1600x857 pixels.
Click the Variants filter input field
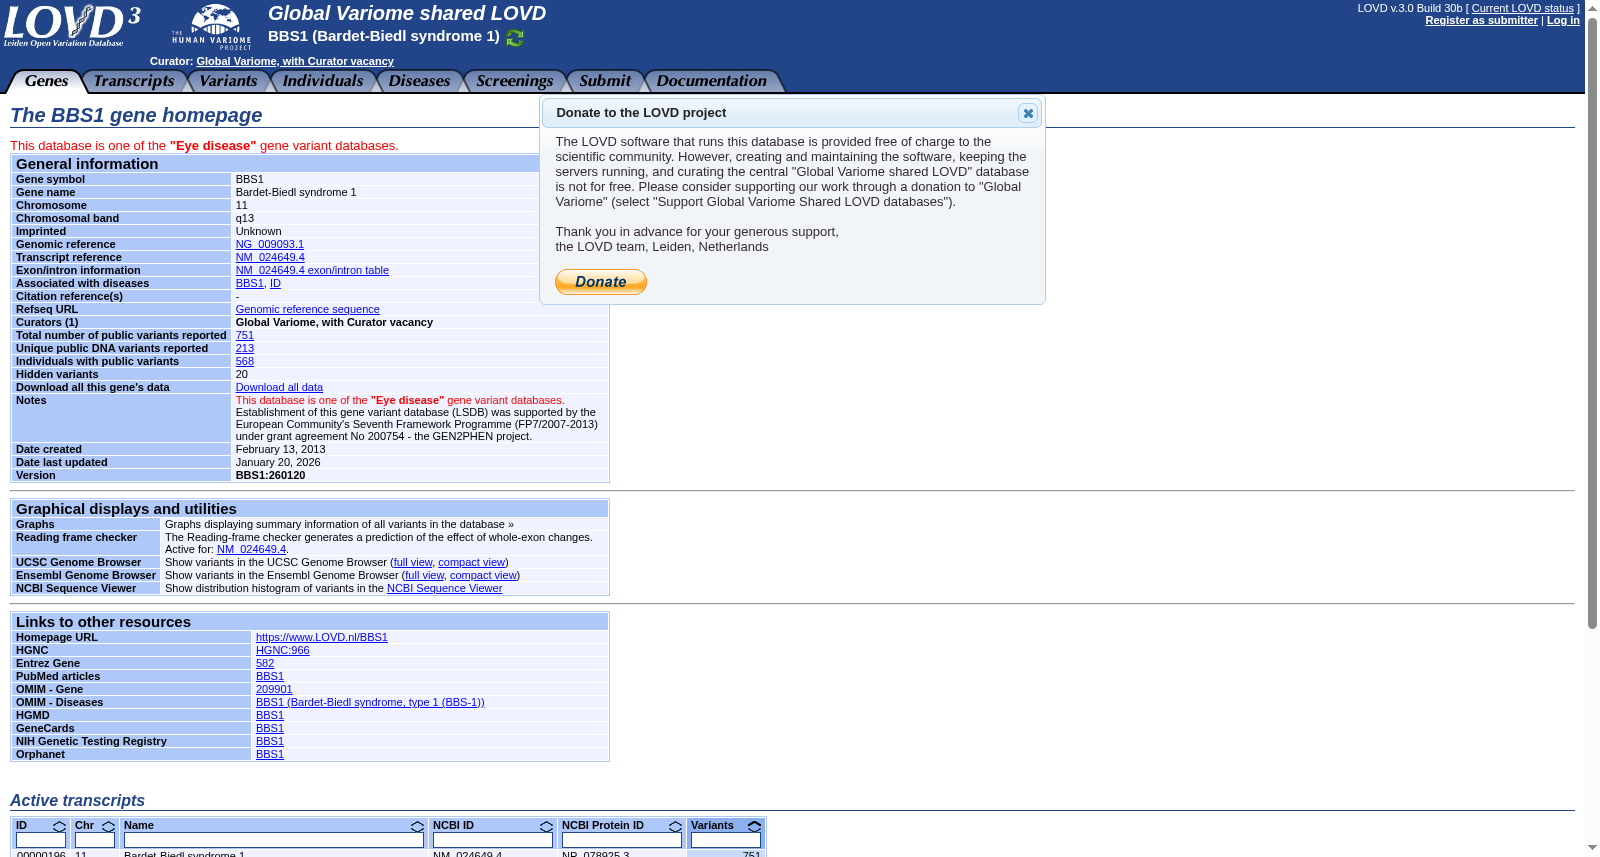pyautogui.click(x=726, y=841)
